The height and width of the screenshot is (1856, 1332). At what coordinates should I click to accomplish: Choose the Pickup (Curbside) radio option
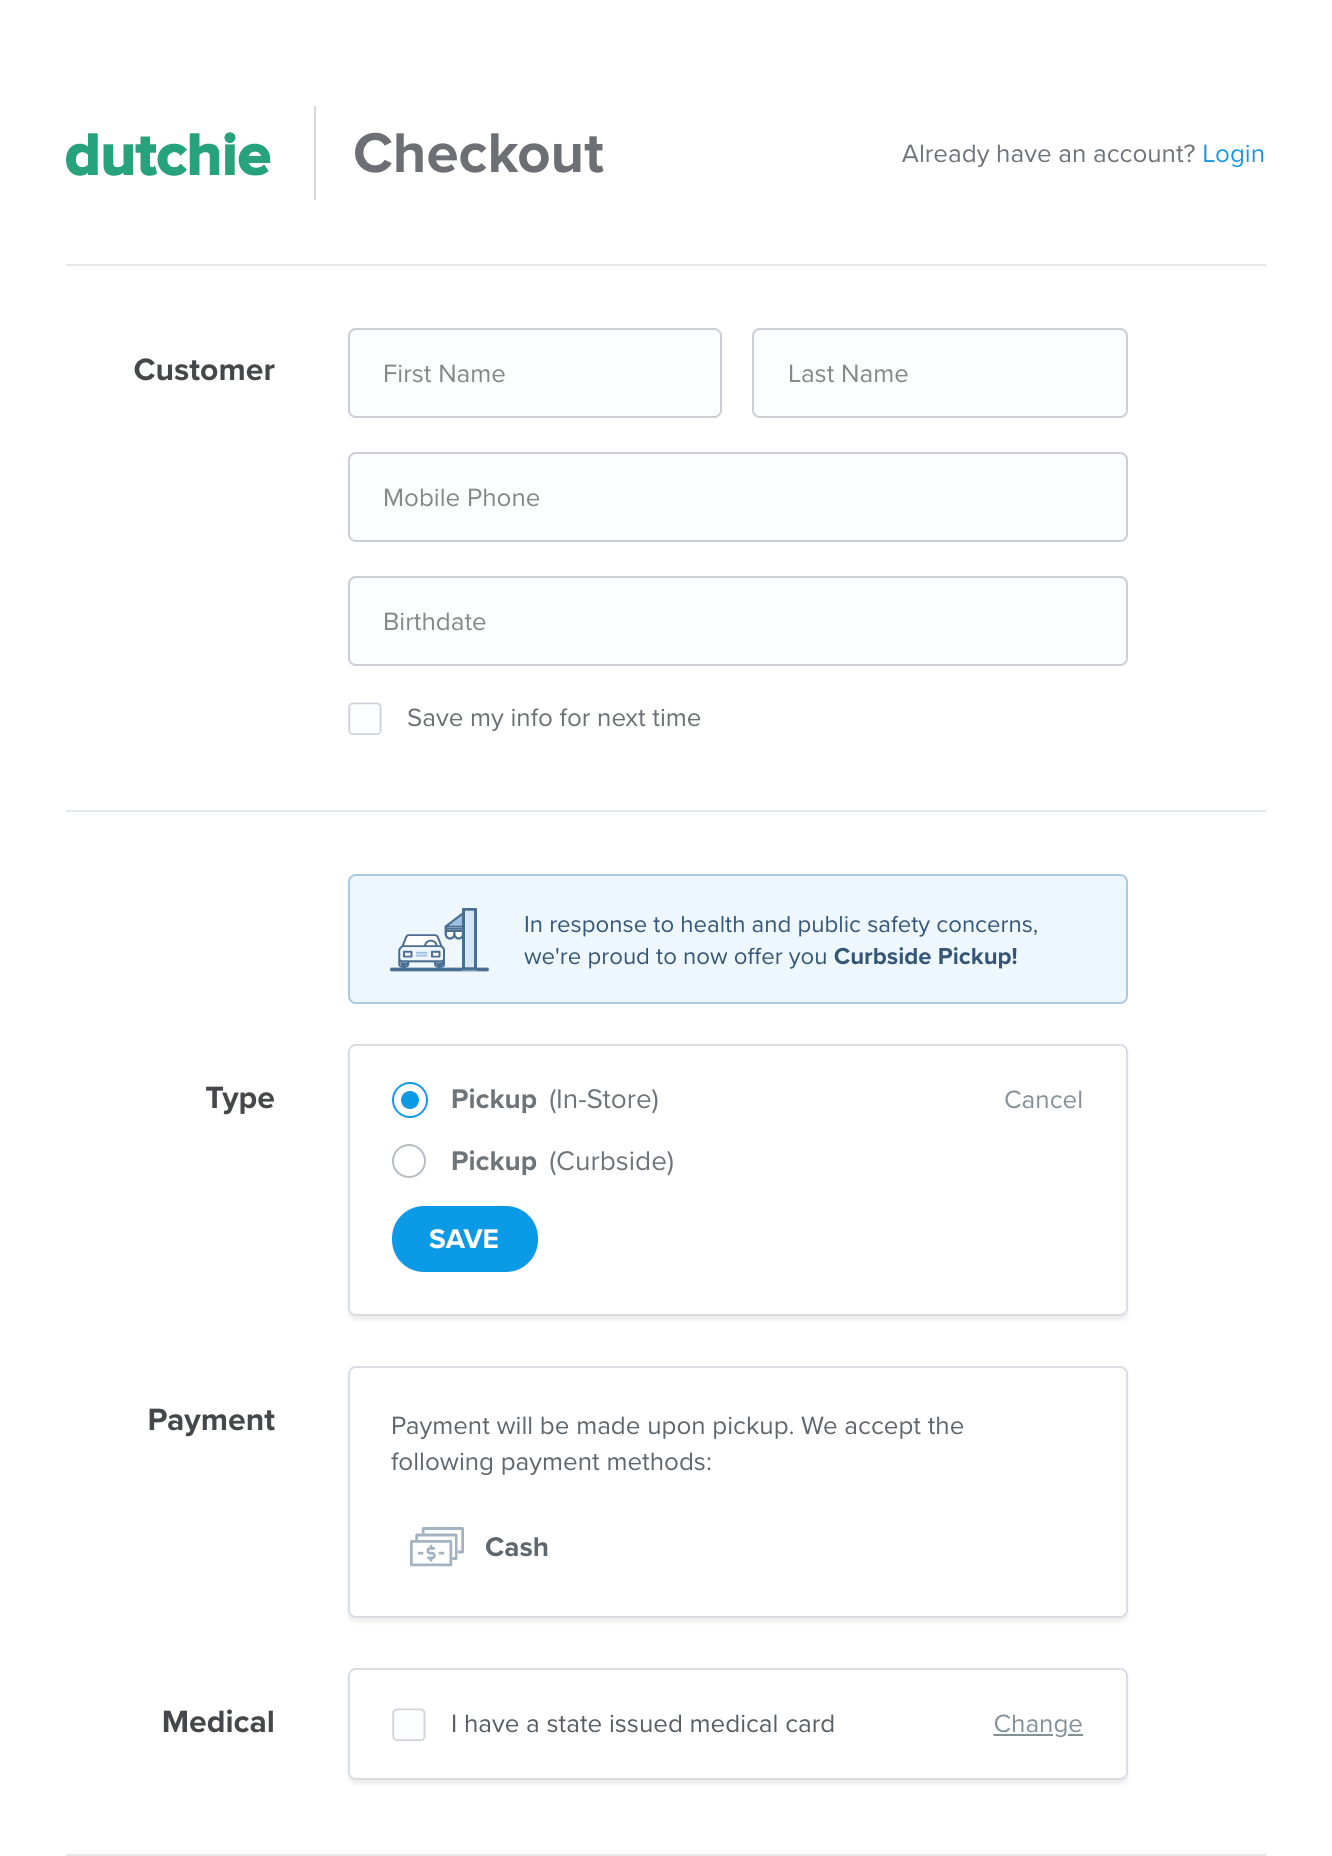410,1161
